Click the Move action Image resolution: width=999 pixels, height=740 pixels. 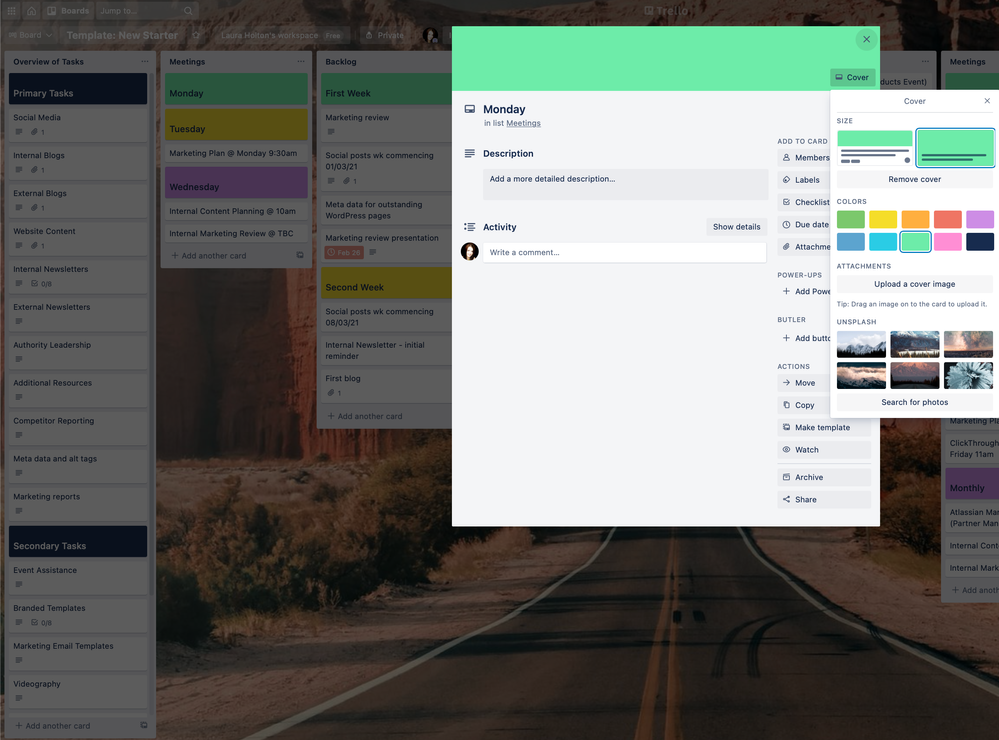pyautogui.click(x=804, y=383)
